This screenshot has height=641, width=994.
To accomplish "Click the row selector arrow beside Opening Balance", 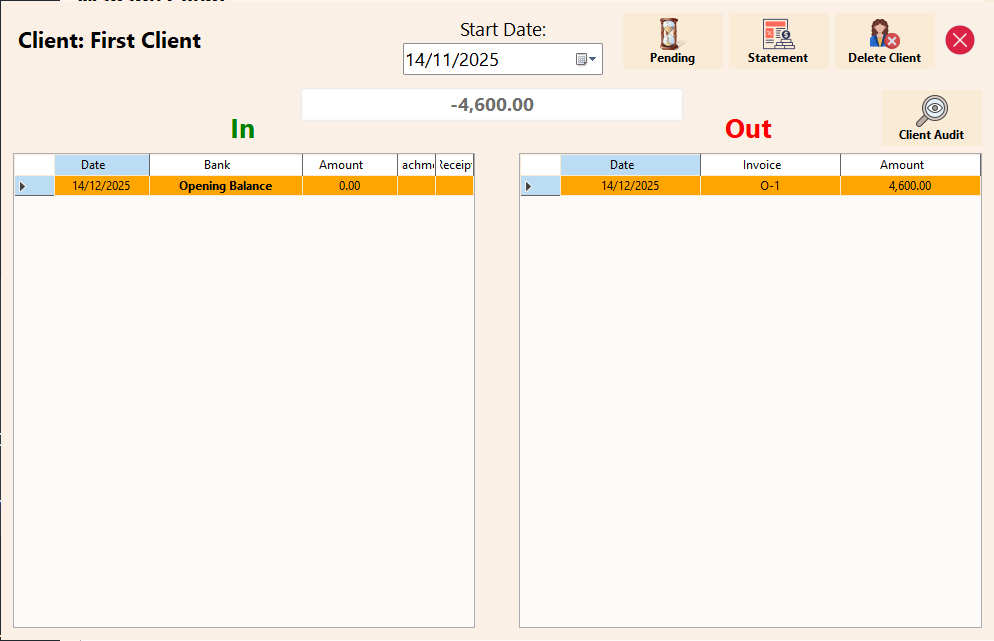I will coord(22,185).
